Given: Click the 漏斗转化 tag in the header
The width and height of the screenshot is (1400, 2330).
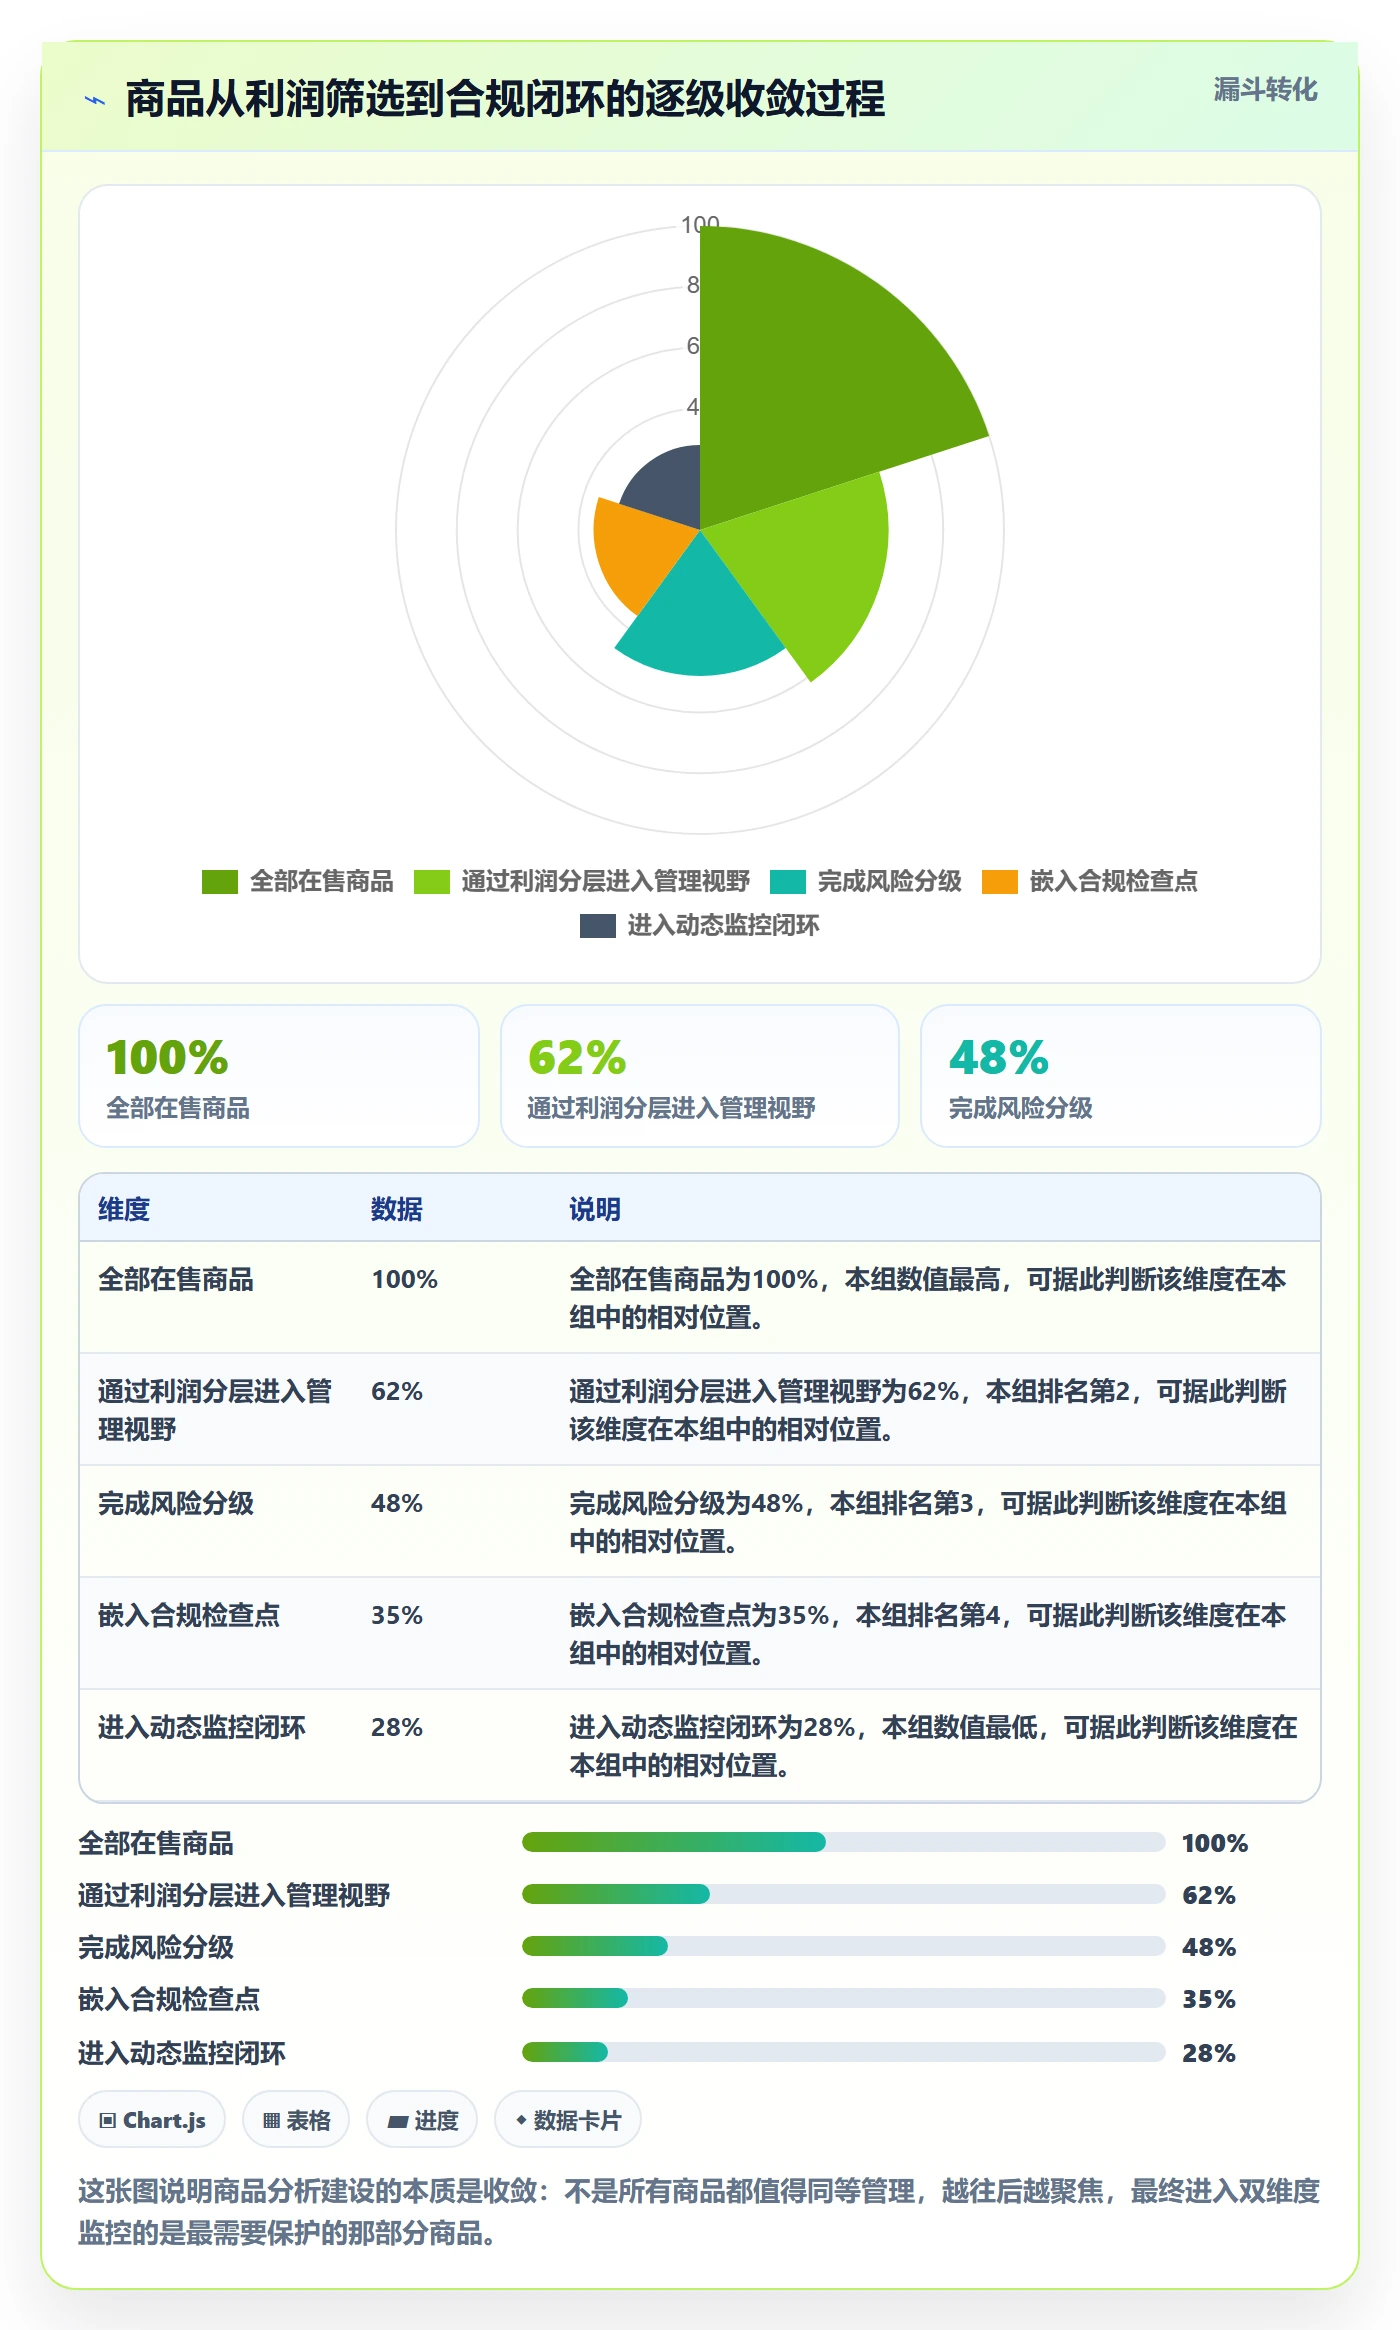Looking at the screenshot, I should coord(1265,90).
